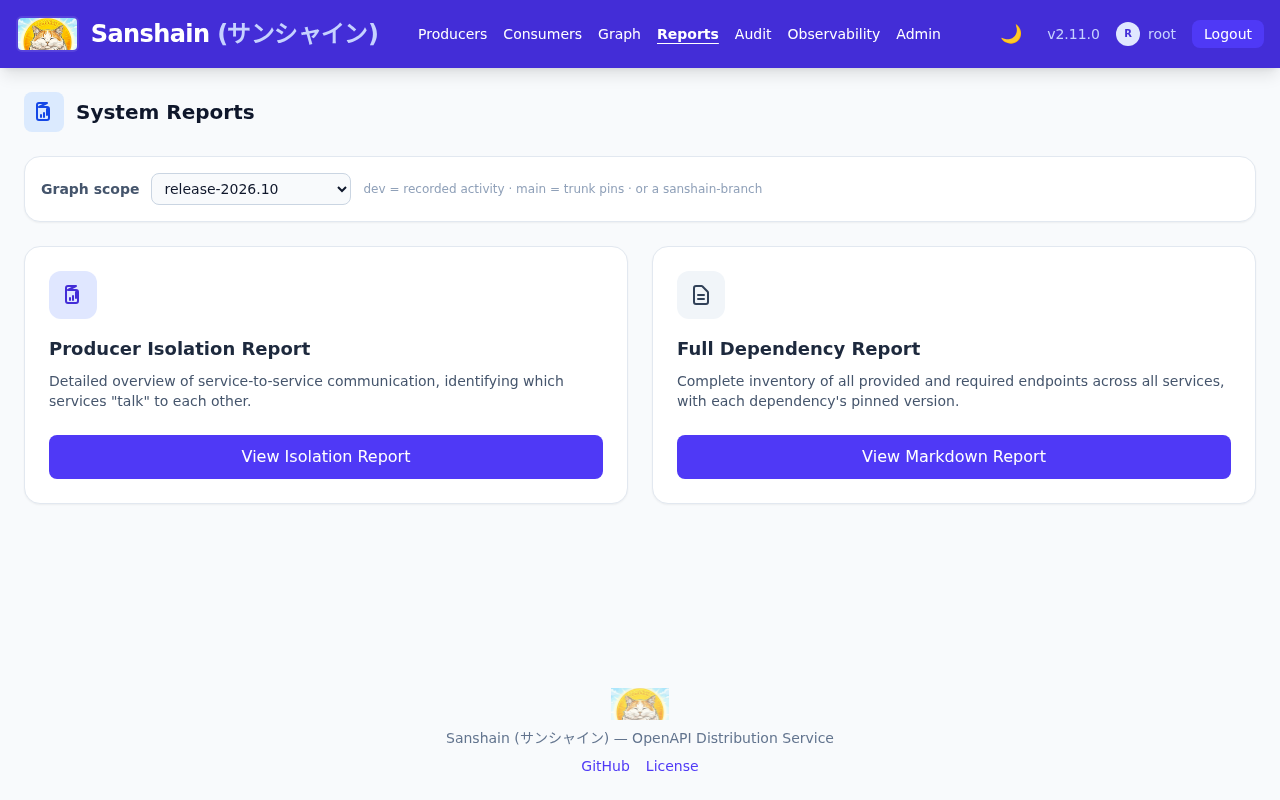The image size is (1280, 800).
Task: Open the Producers menu
Action: [x=453, y=34]
